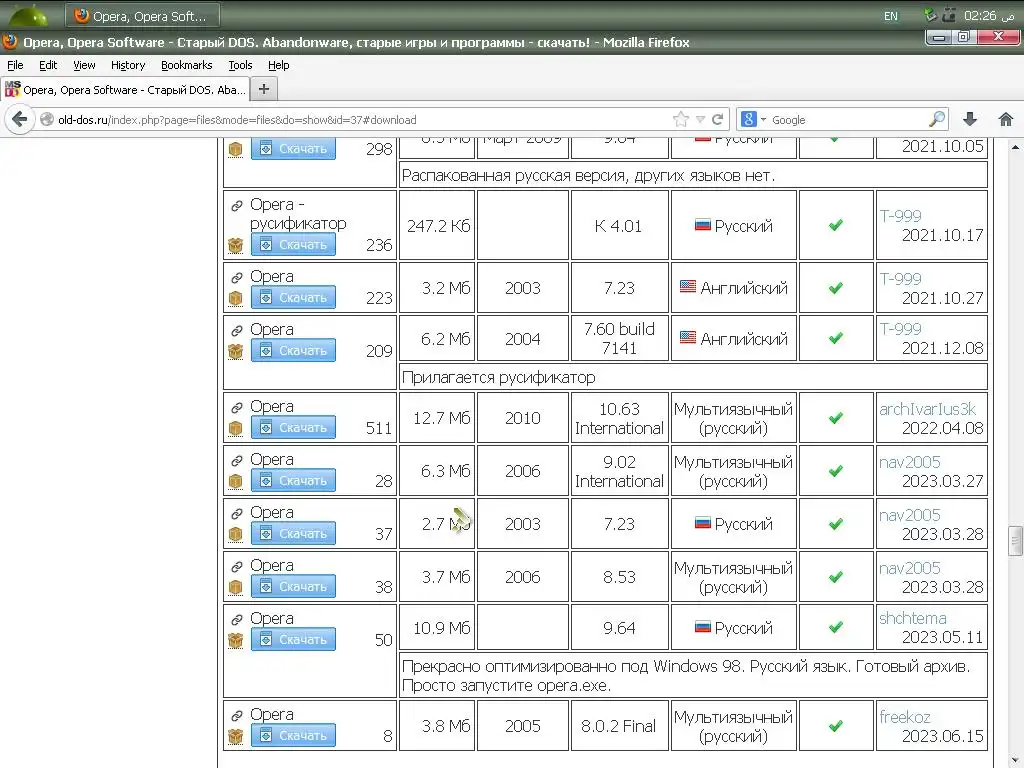Viewport: 1024px width, 768px height.
Task: Open uploader shchtema profile link
Action: tap(912, 618)
